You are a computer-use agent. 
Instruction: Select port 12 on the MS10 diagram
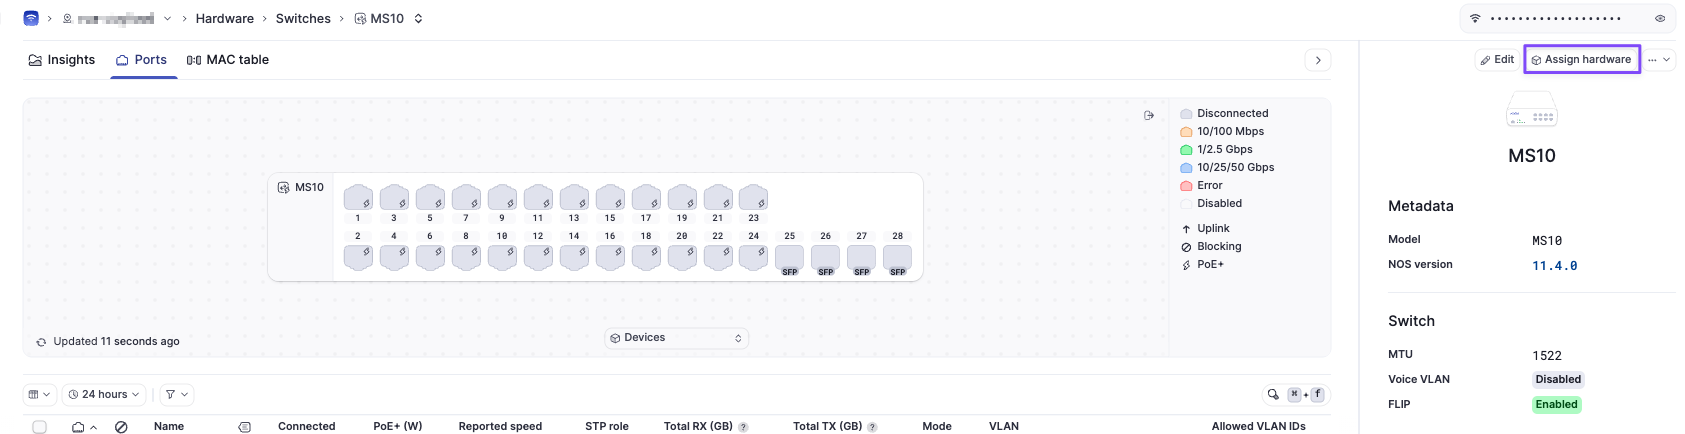tap(538, 257)
